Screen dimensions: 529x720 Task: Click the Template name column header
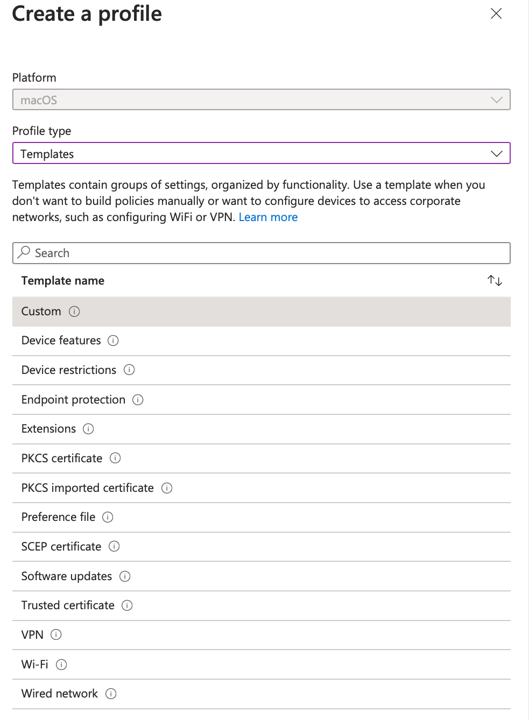tap(62, 281)
